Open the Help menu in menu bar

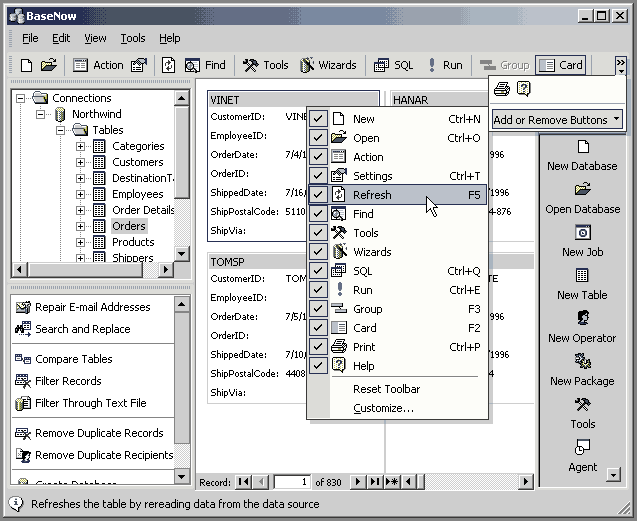[169, 38]
